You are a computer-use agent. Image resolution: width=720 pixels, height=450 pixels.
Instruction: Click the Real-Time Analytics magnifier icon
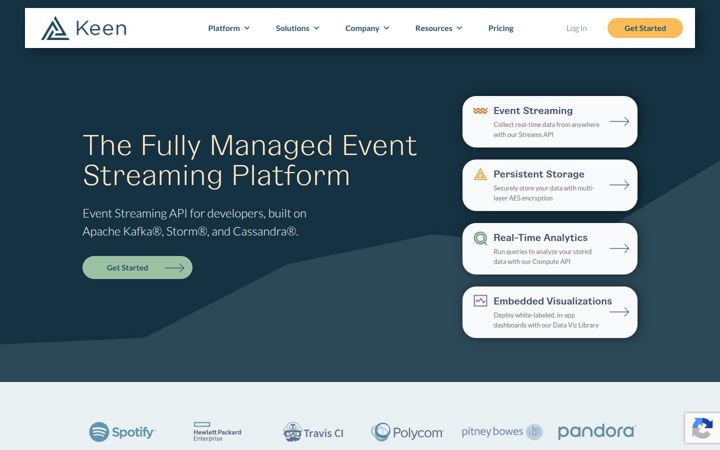pyautogui.click(x=480, y=238)
